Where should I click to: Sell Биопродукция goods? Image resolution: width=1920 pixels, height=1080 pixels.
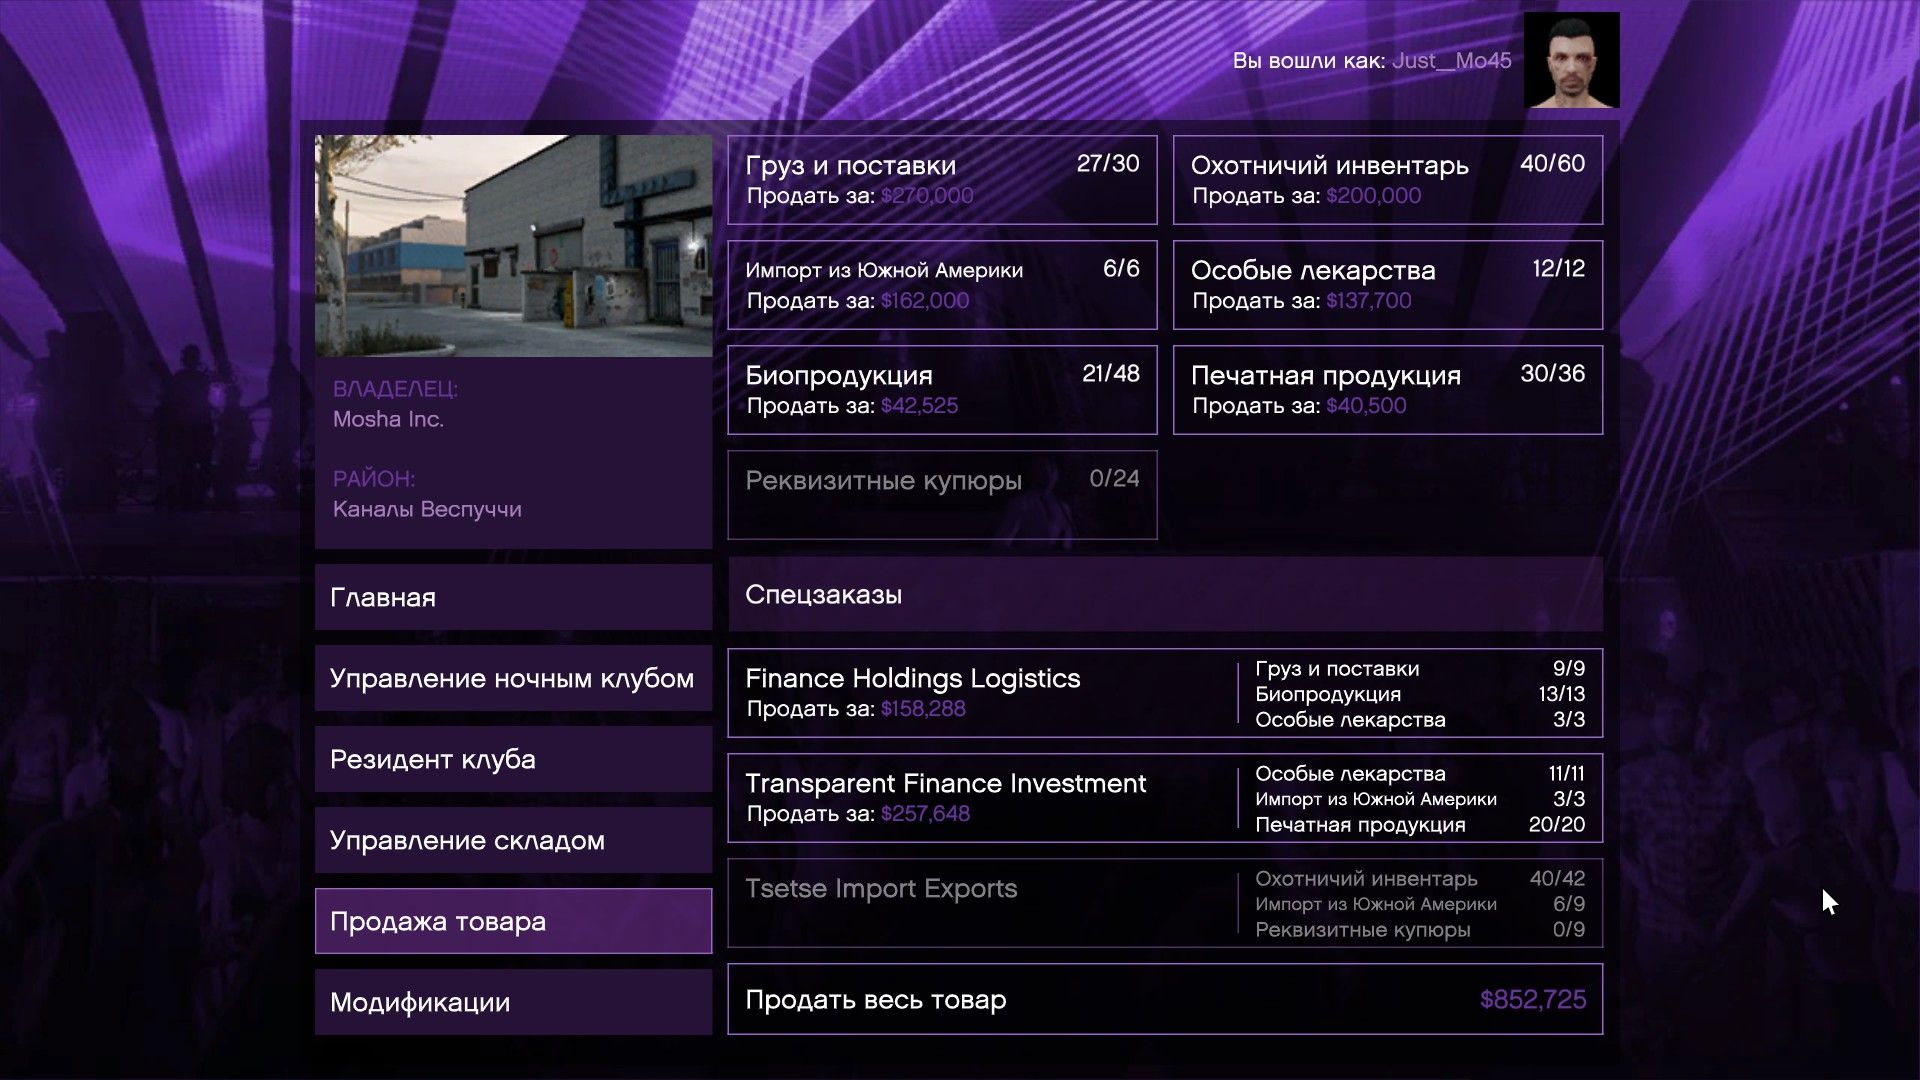pos(942,390)
